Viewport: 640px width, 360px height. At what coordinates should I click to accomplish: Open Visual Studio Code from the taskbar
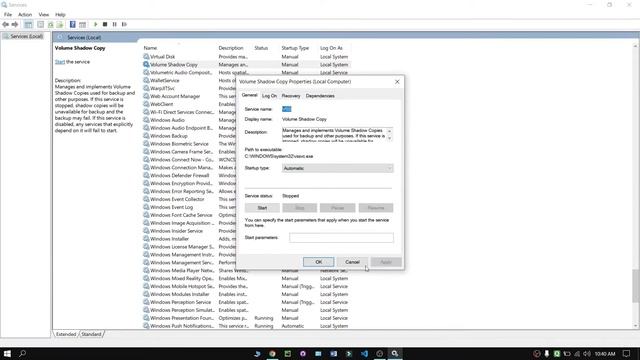pyautogui.click(x=364, y=353)
